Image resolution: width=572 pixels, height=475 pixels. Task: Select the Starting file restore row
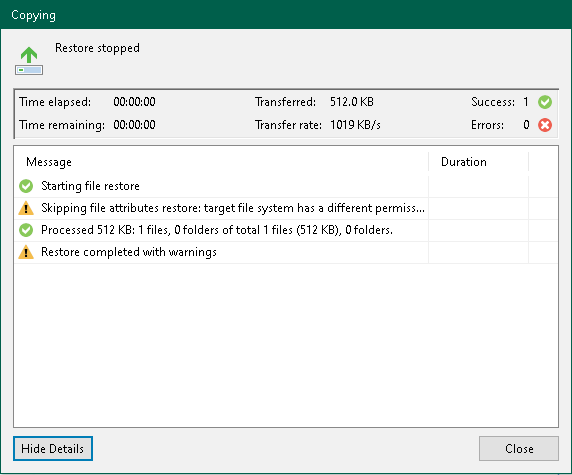click(286, 186)
